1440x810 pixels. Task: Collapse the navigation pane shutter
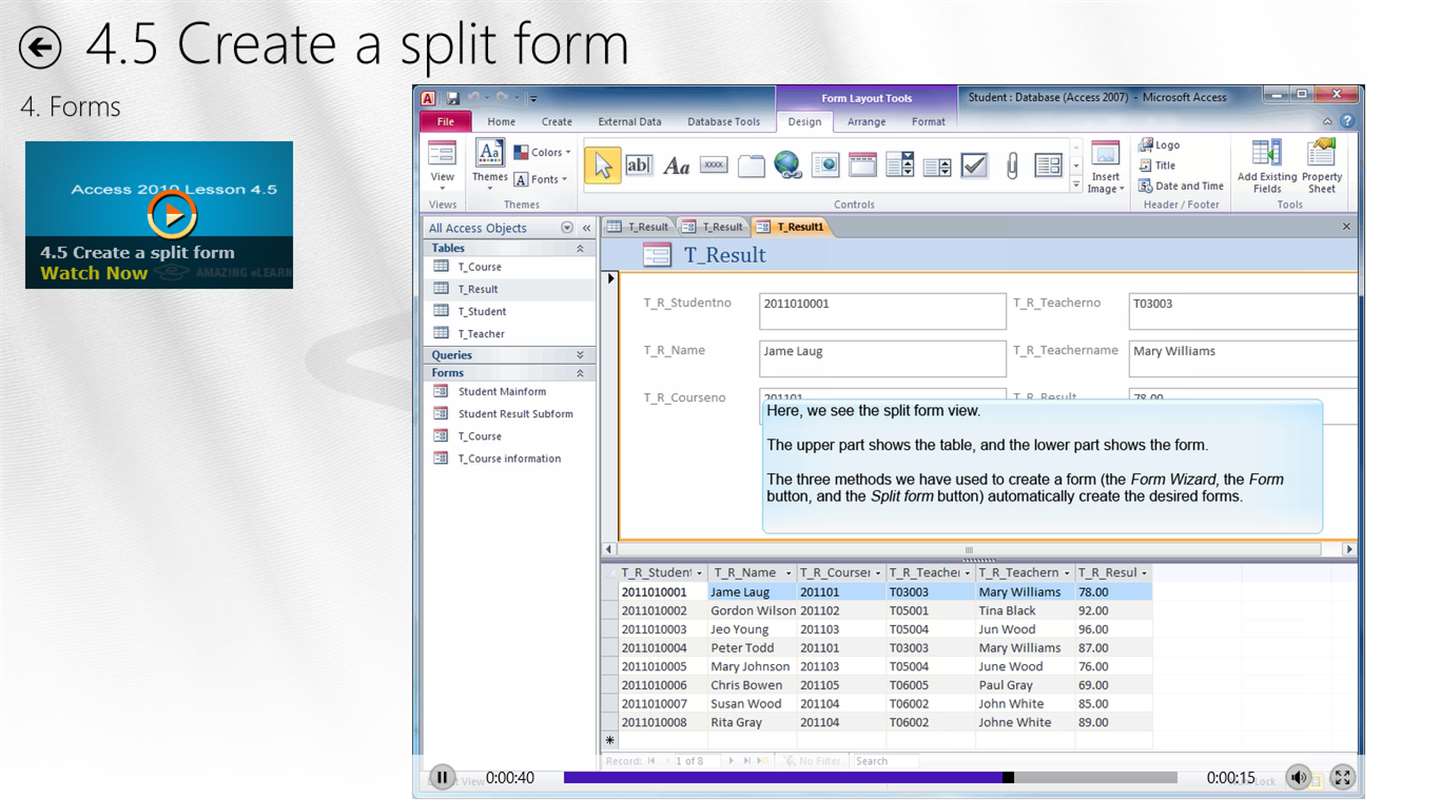click(x=586, y=228)
